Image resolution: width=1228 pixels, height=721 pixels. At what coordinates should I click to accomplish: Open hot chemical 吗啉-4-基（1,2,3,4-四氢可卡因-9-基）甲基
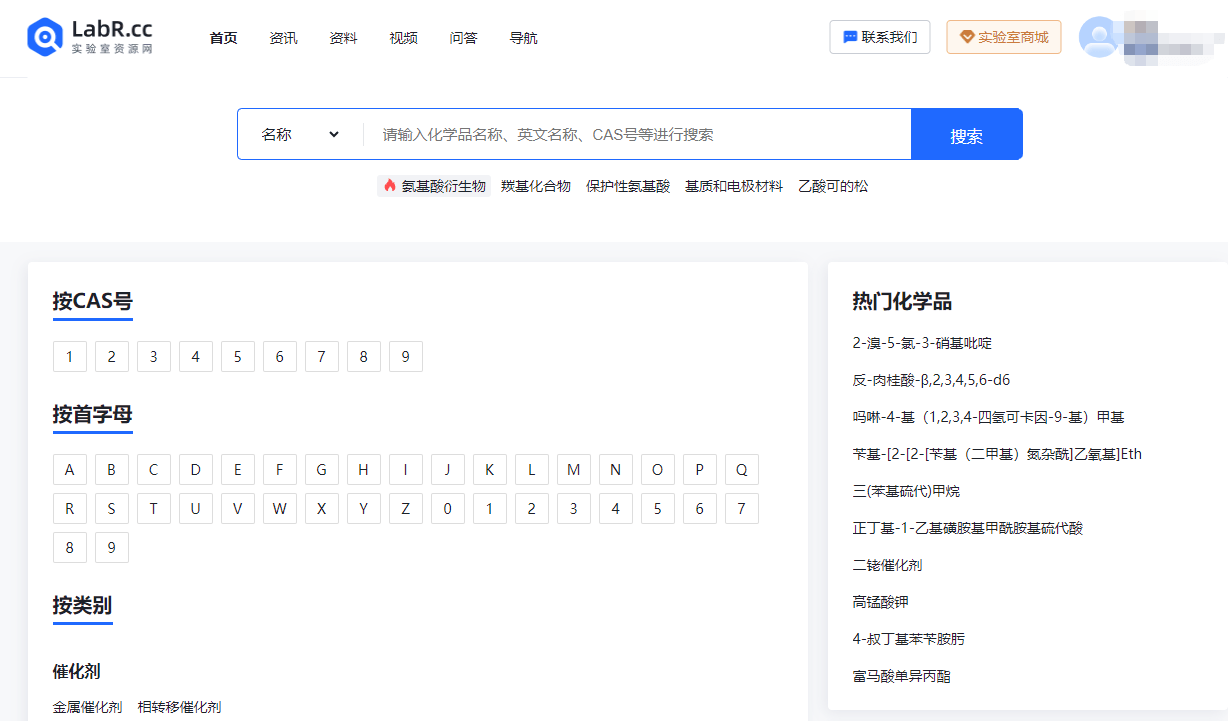point(989,417)
